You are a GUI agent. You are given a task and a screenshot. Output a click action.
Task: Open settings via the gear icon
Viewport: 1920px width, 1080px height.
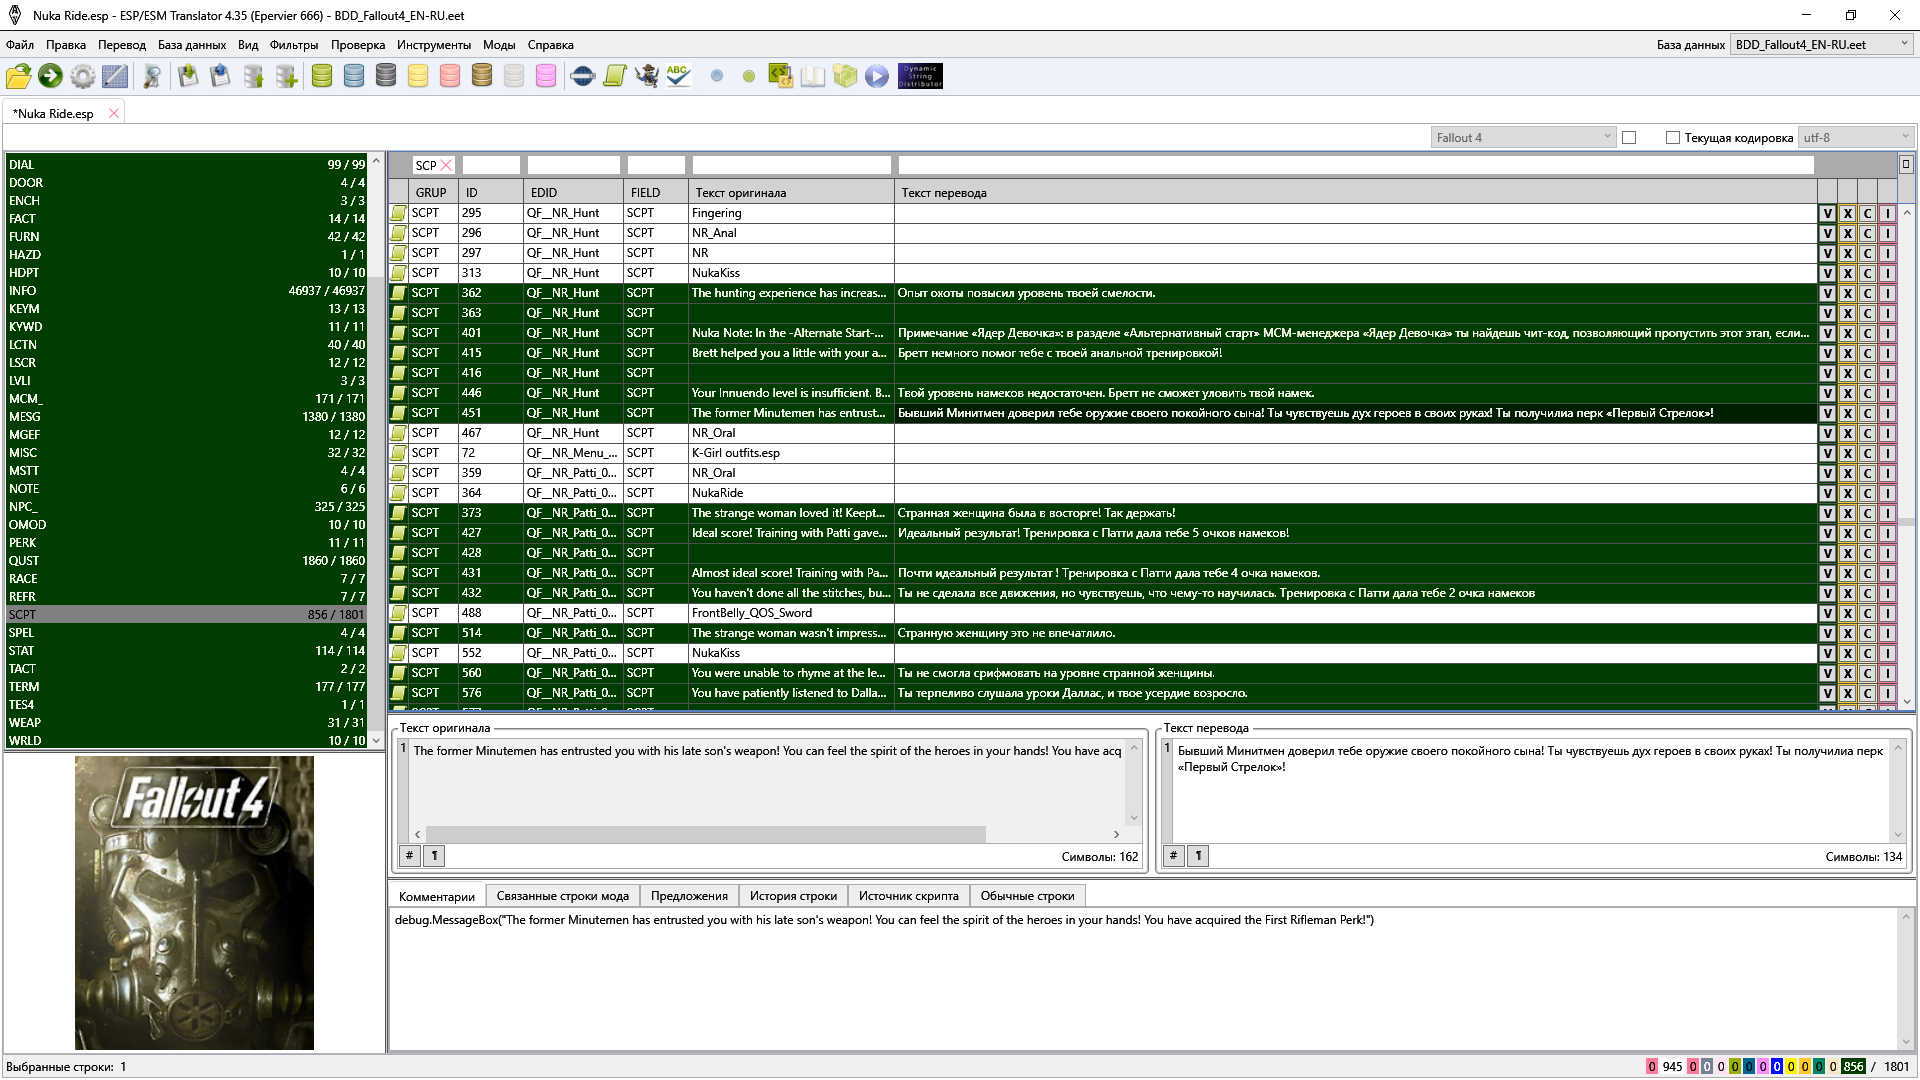coord(83,76)
